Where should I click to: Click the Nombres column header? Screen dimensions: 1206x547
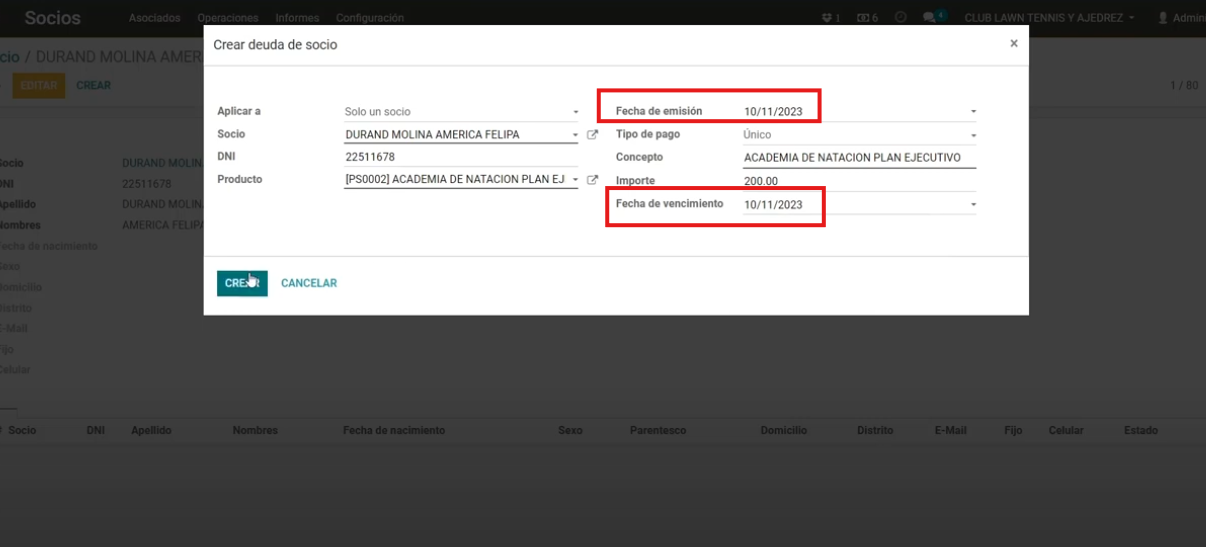coord(255,430)
